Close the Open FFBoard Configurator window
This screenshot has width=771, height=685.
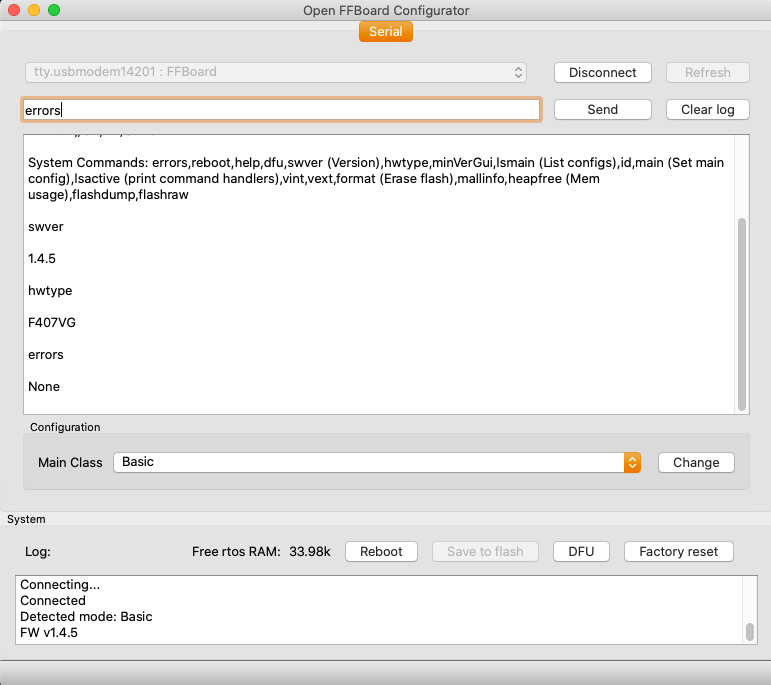click(x=14, y=10)
